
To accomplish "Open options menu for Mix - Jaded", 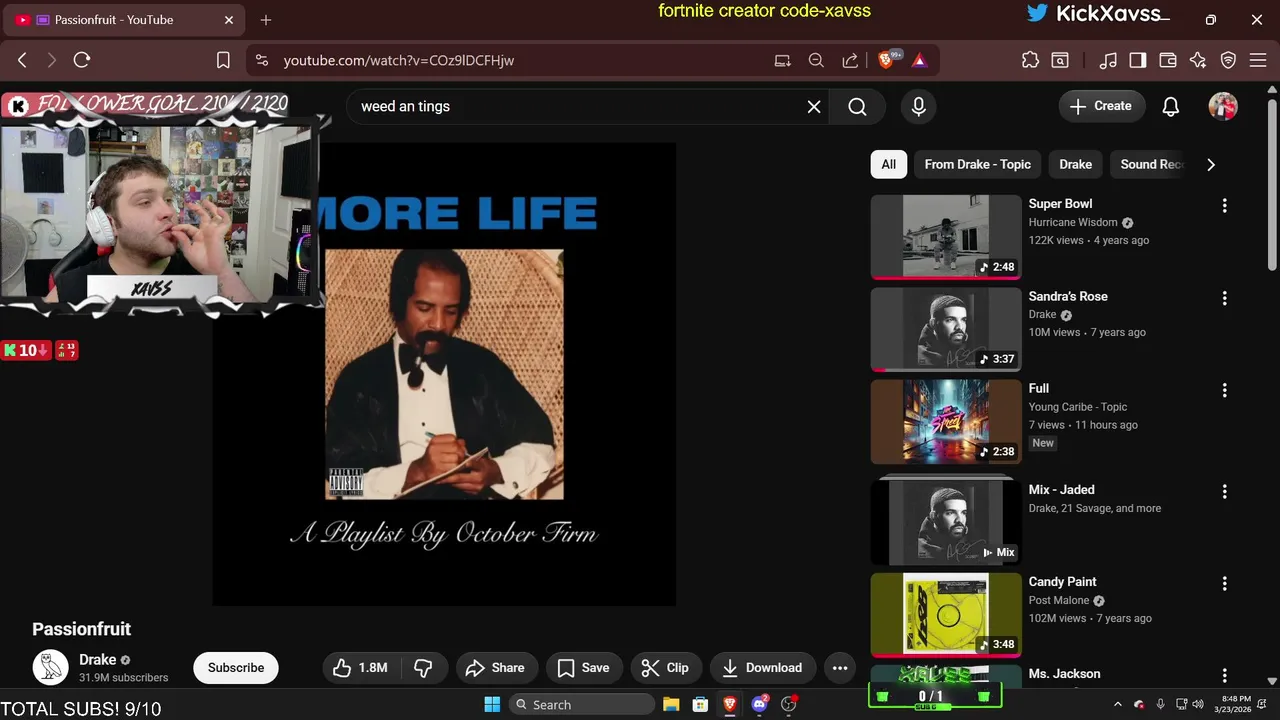I will (x=1224, y=491).
